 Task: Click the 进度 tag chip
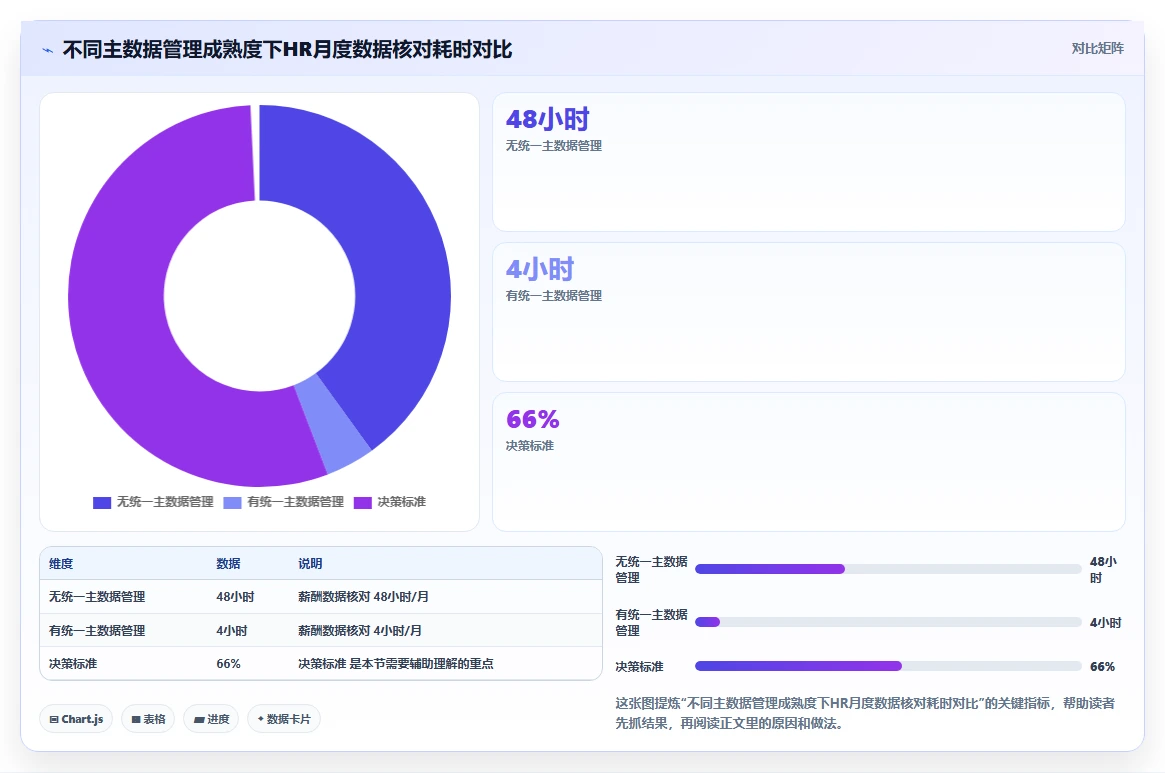(x=211, y=719)
